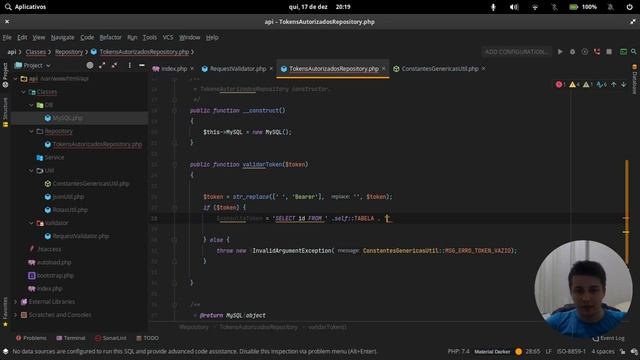Collapse all in Project panel header
The height and width of the screenshot is (360, 640).
click(115, 65)
